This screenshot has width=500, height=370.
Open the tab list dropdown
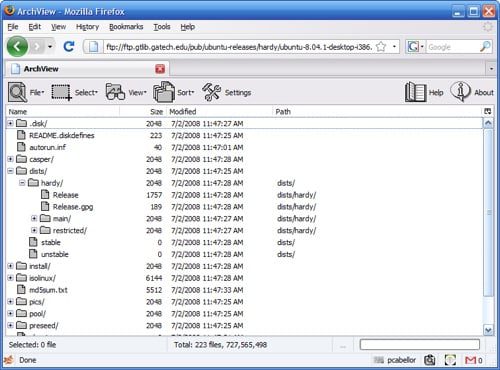coord(491,69)
